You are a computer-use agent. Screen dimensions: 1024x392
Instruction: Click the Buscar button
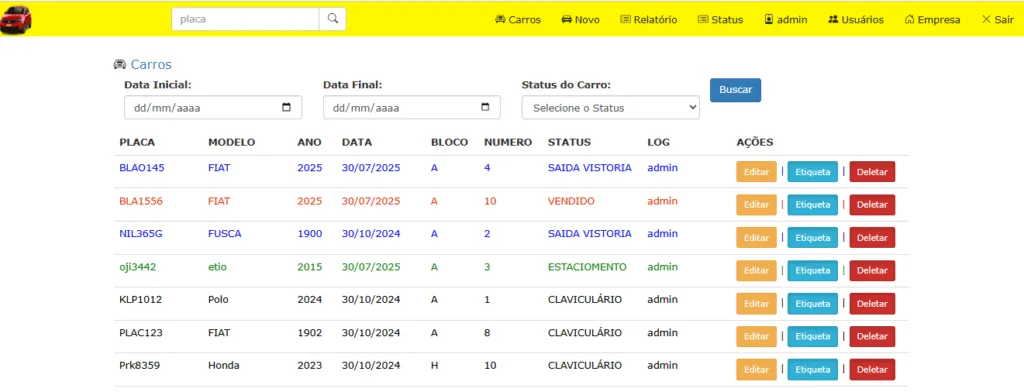pyautogui.click(x=735, y=90)
